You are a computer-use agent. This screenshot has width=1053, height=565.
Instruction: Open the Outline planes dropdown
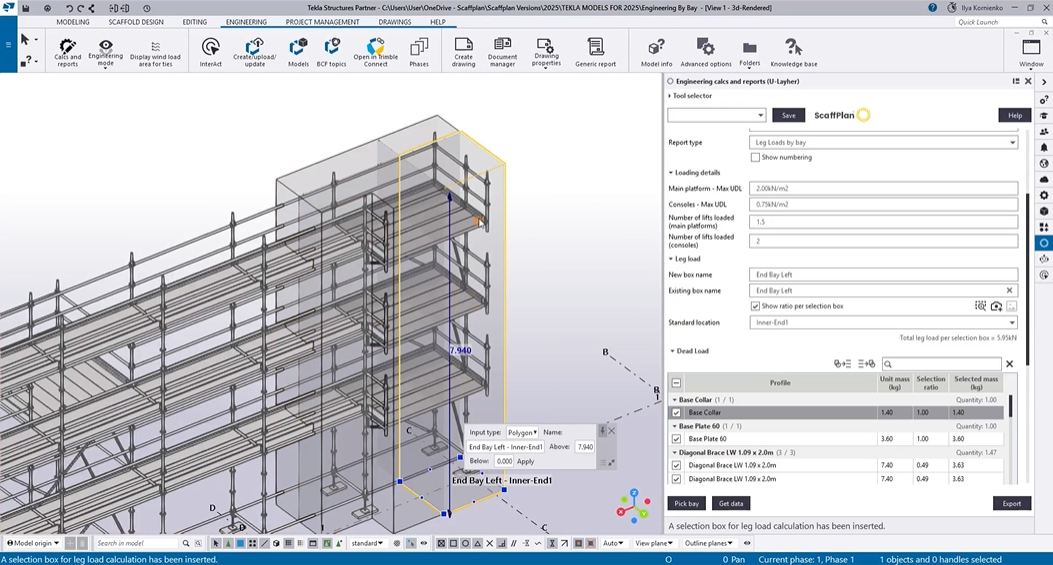pyautogui.click(x=708, y=543)
